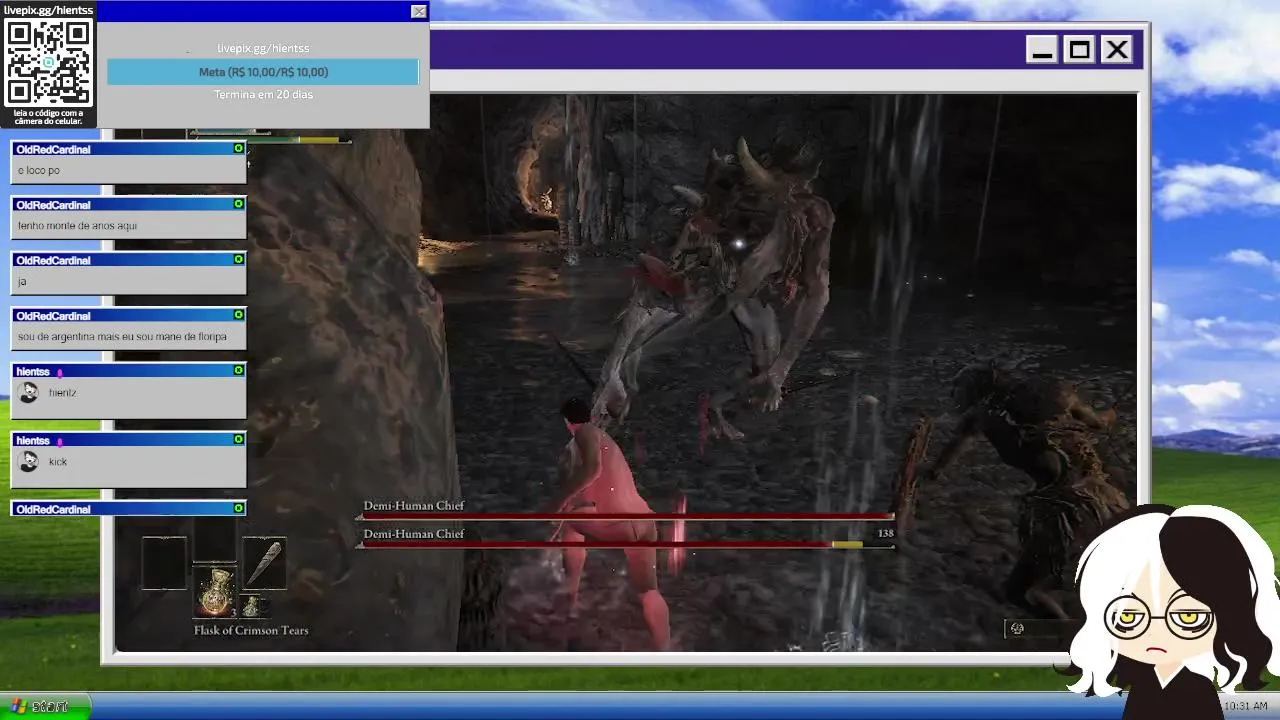Click lower Demi-Human Chief health bar with 138
Viewport: 1280px width, 720px height.
tap(625, 545)
